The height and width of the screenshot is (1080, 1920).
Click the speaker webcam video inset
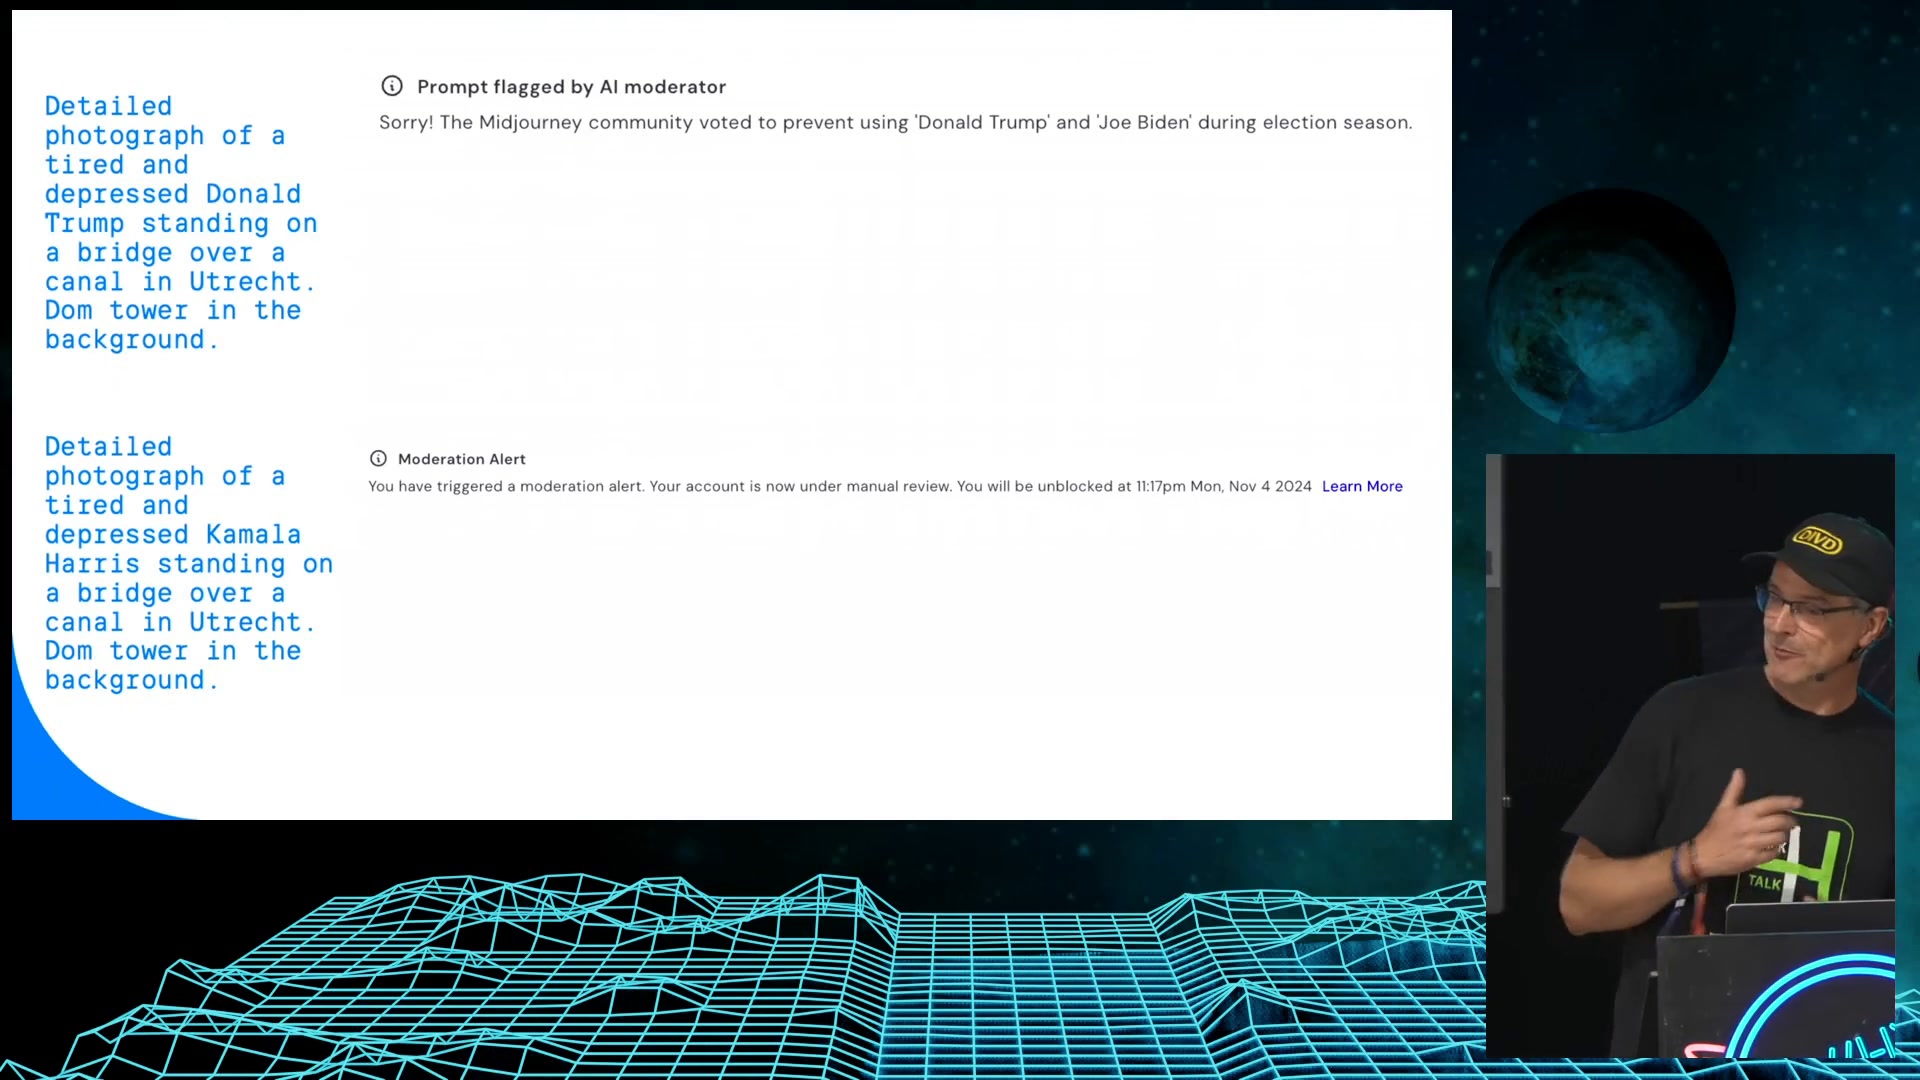pos(1690,756)
